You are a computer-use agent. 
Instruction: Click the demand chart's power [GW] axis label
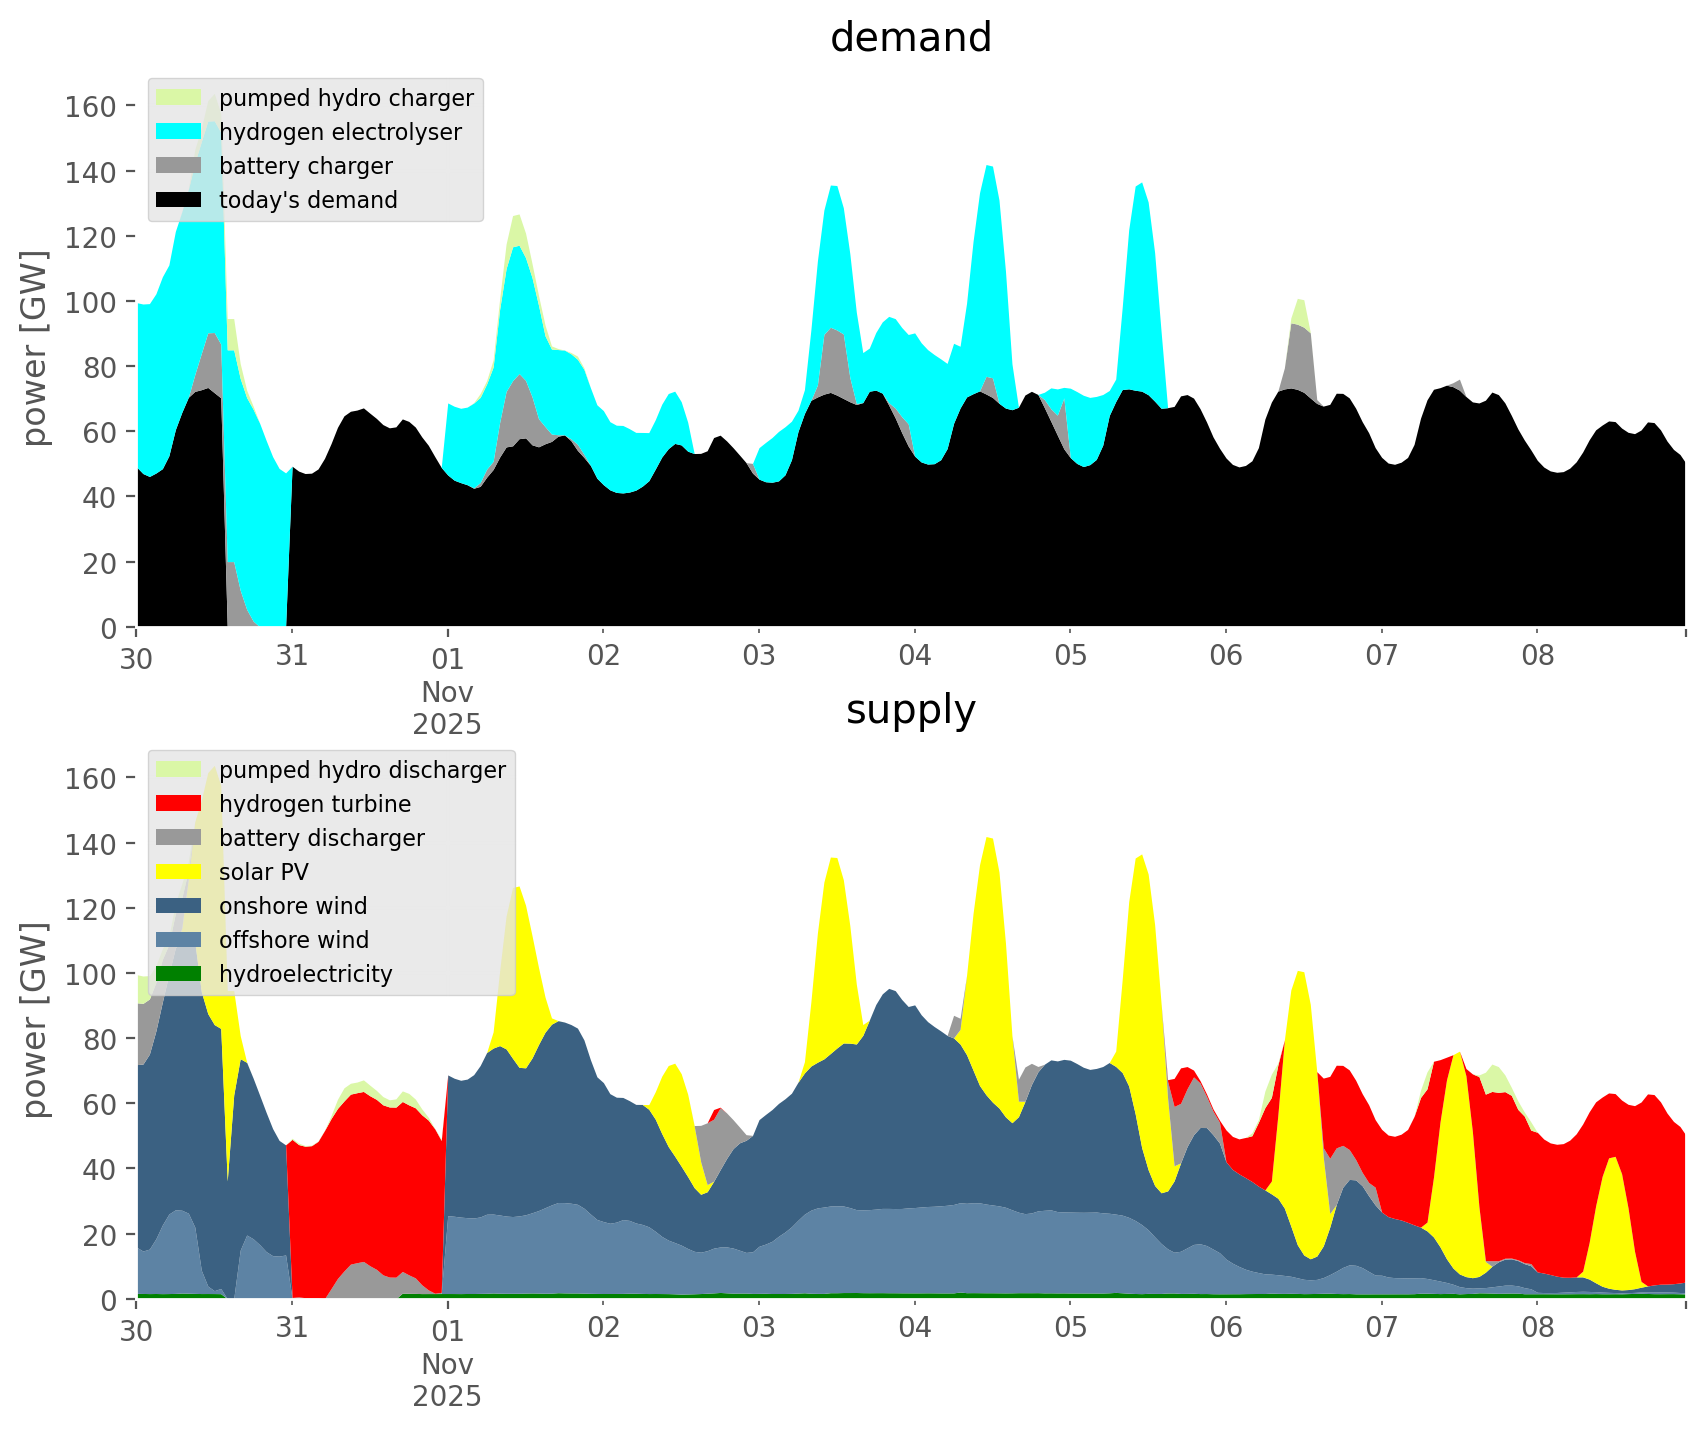[x=35, y=348]
